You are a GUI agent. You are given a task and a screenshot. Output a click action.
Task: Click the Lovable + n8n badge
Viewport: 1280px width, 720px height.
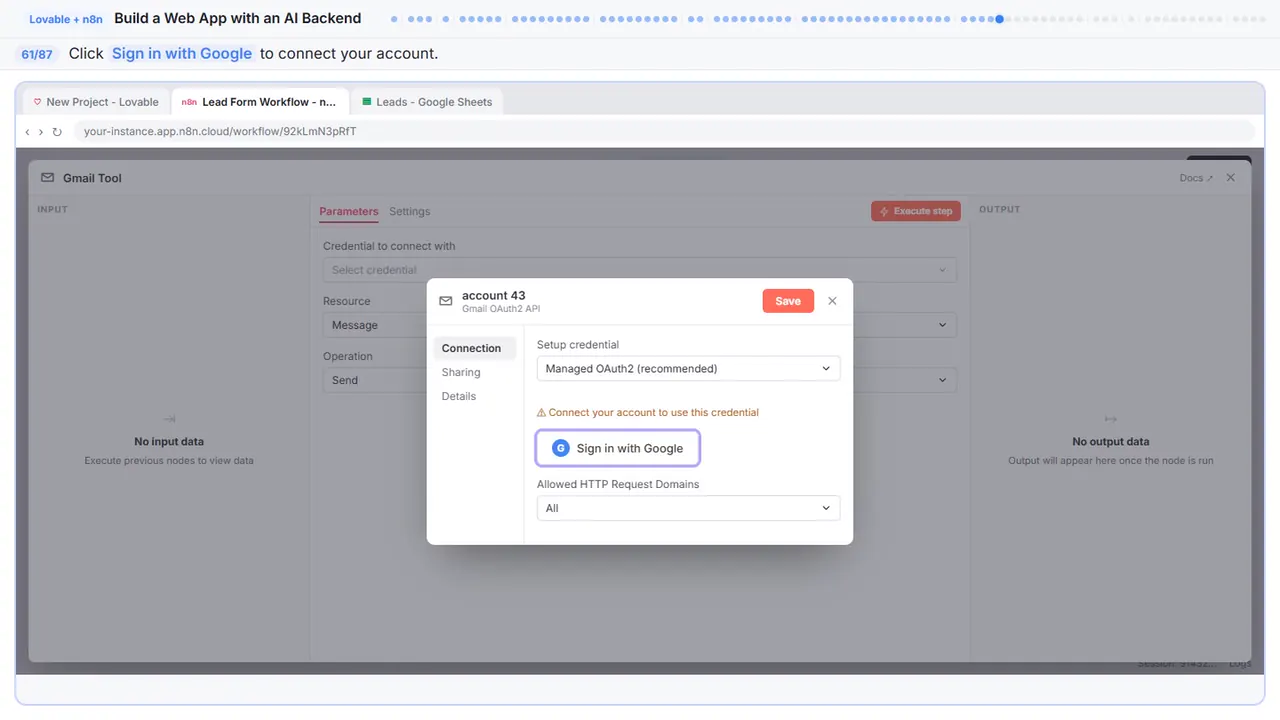pyautogui.click(x=66, y=19)
